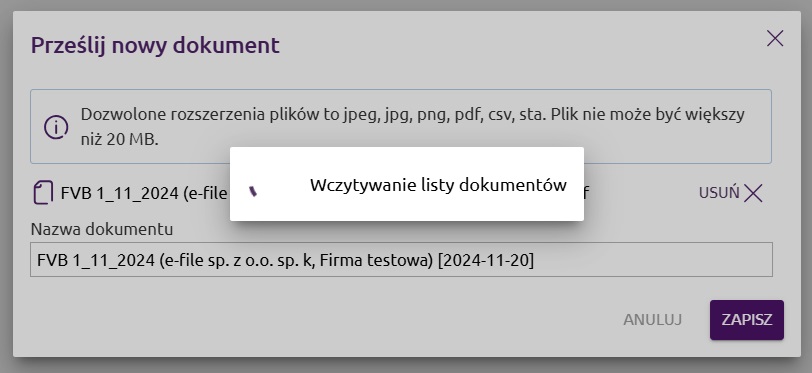Click the [2024-11-20] date in name field
The height and width of the screenshot is (373, 812).
click(486, 260)
